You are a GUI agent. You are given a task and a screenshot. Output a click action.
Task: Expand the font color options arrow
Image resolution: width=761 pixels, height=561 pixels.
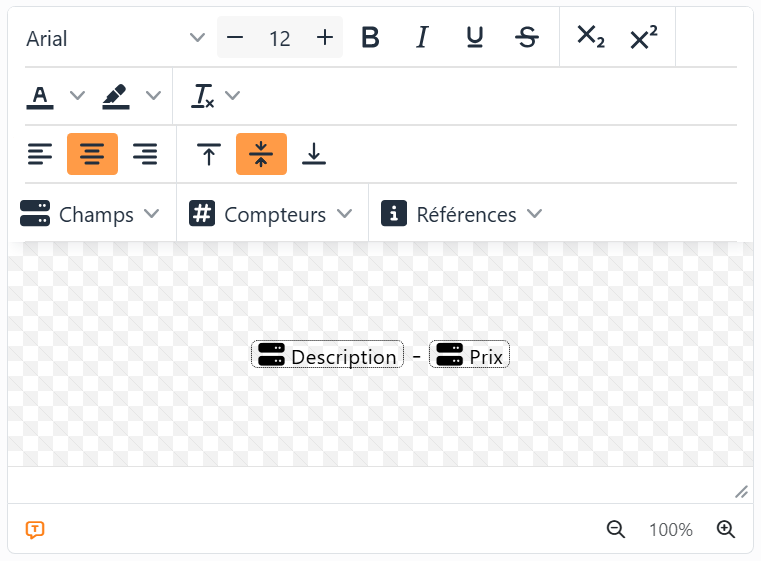(x=77, y=96)
